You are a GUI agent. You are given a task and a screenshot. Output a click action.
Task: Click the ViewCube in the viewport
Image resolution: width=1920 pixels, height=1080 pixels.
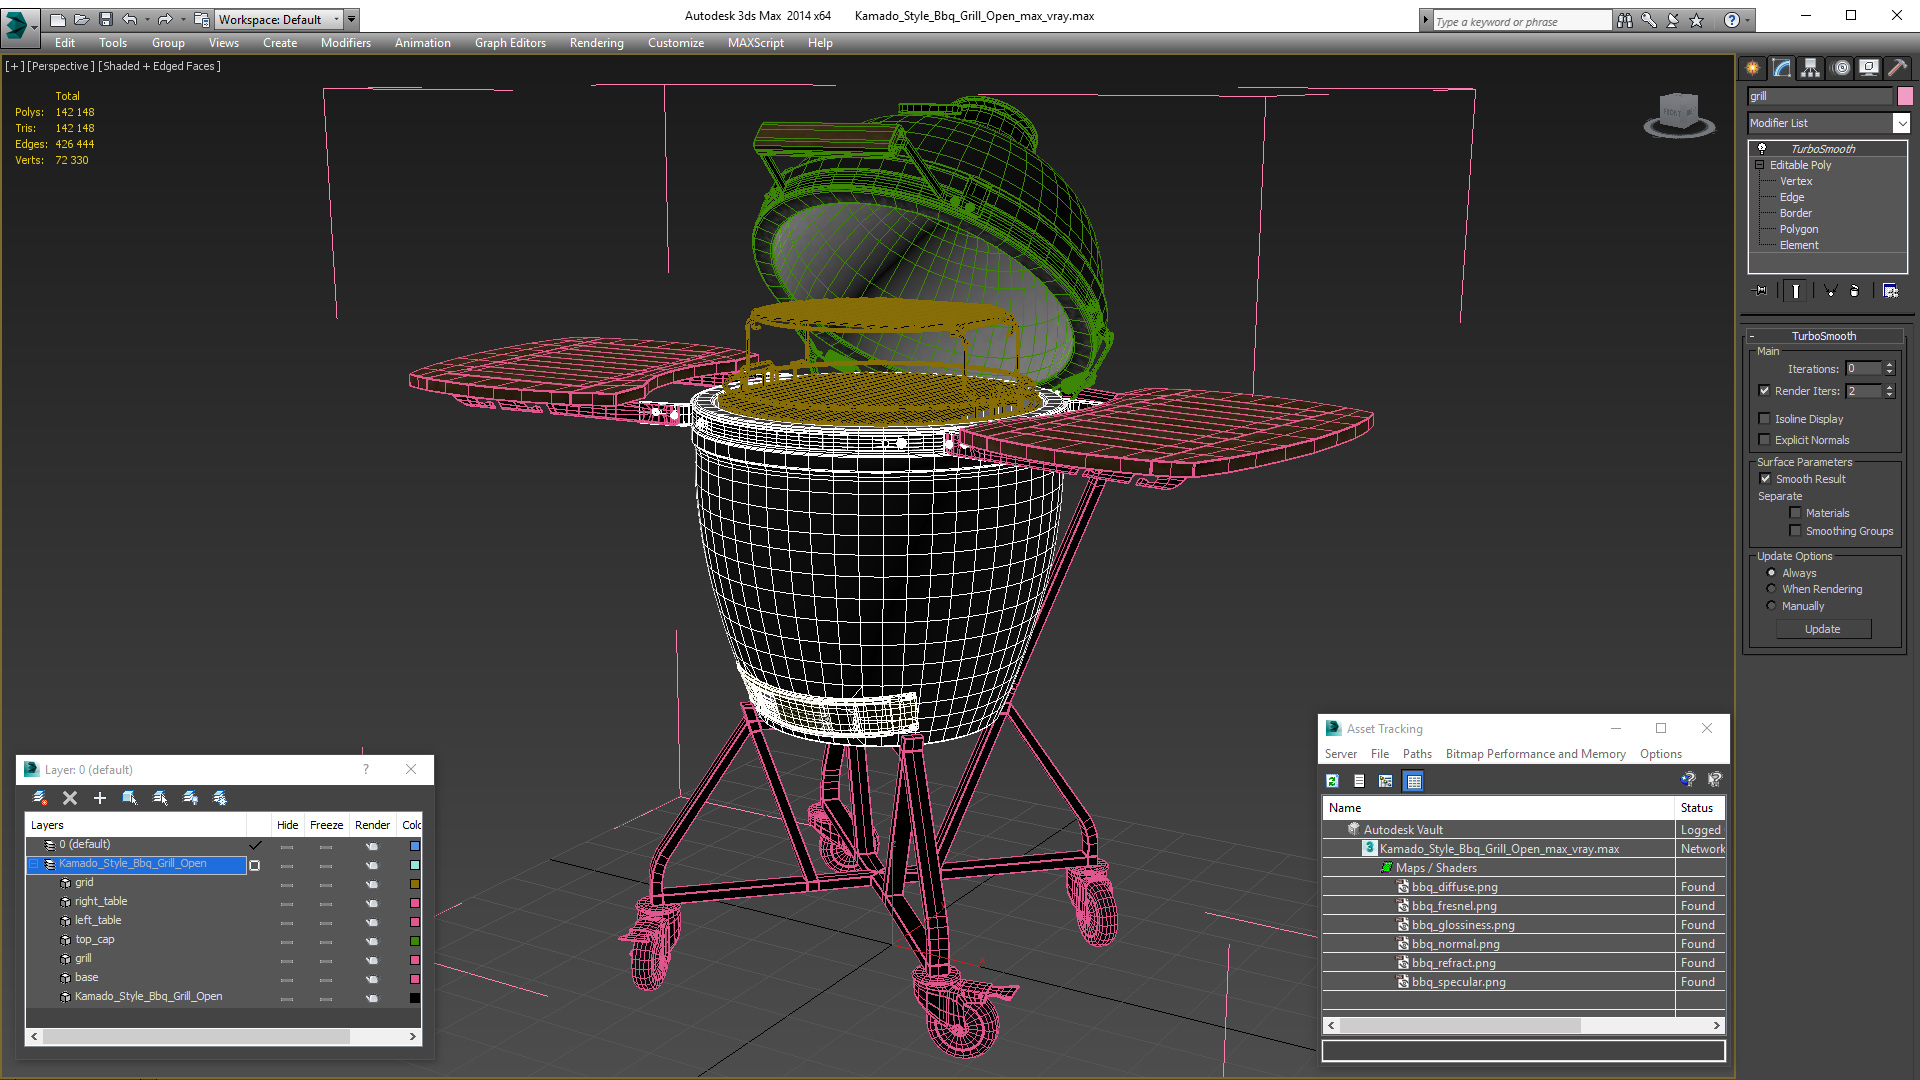[1679, 115]
